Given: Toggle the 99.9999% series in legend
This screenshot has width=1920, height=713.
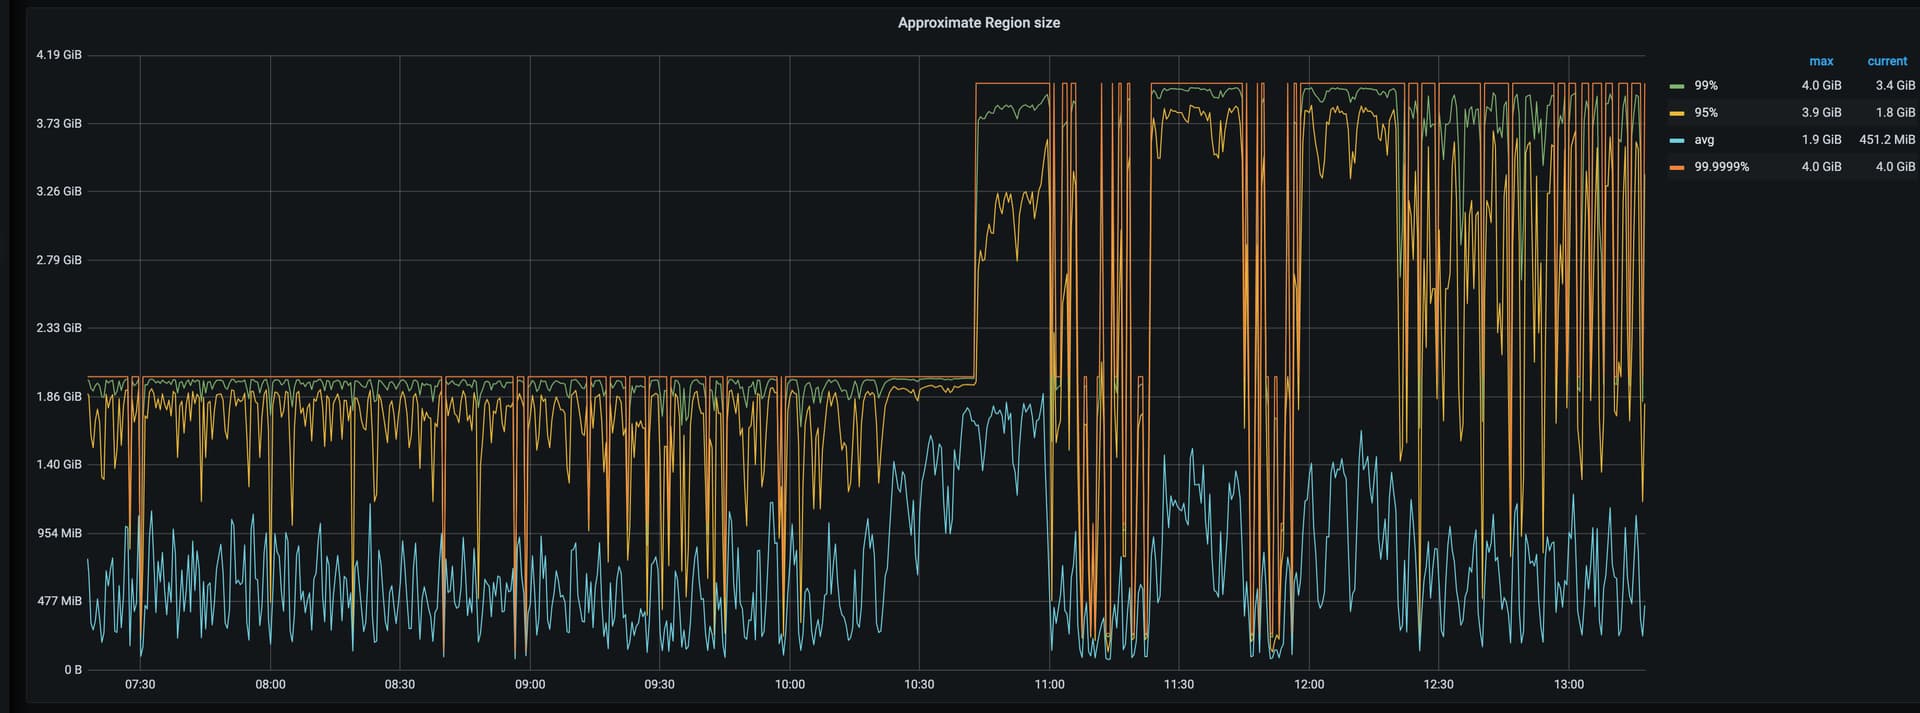Looking at the screenshot, I should (1721, 167).
